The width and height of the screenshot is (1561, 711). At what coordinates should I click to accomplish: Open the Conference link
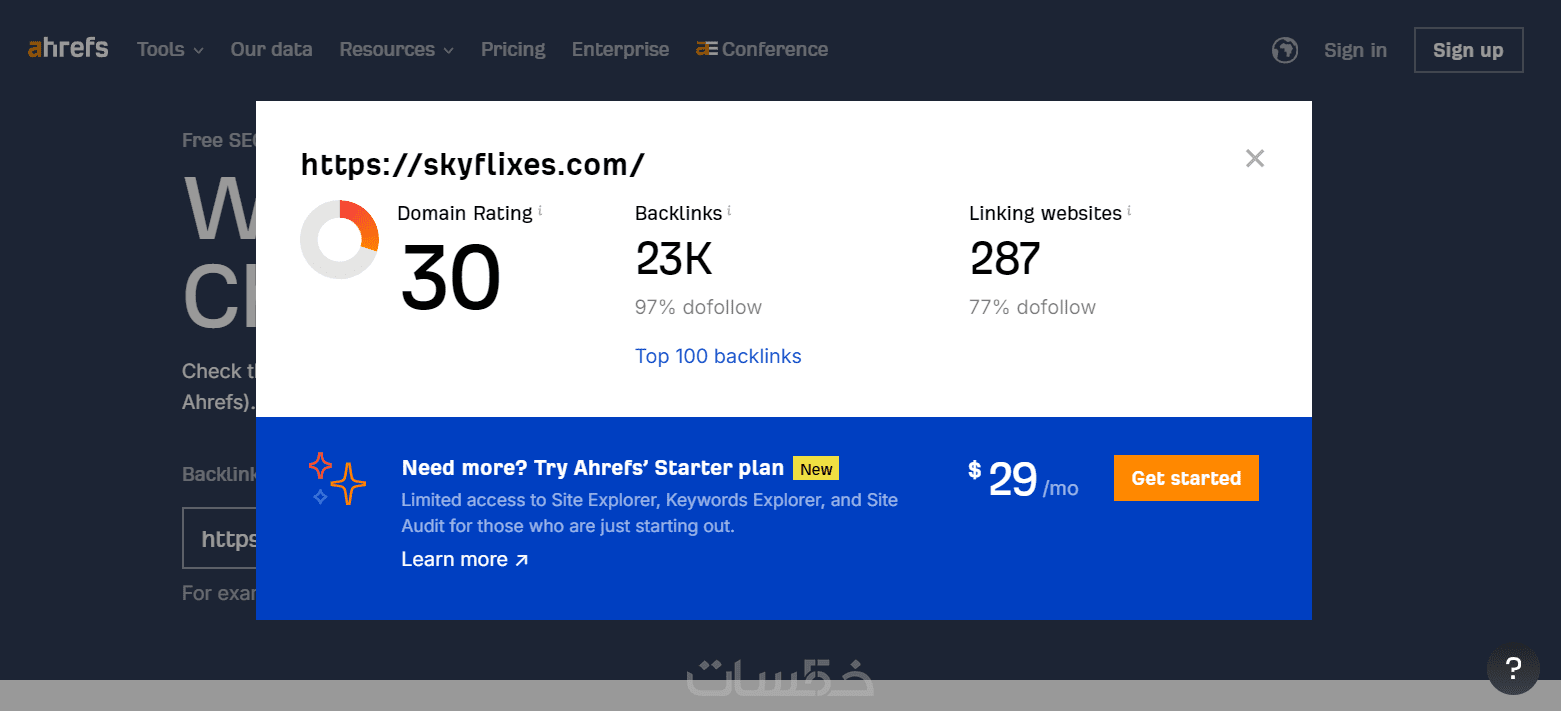762,49
